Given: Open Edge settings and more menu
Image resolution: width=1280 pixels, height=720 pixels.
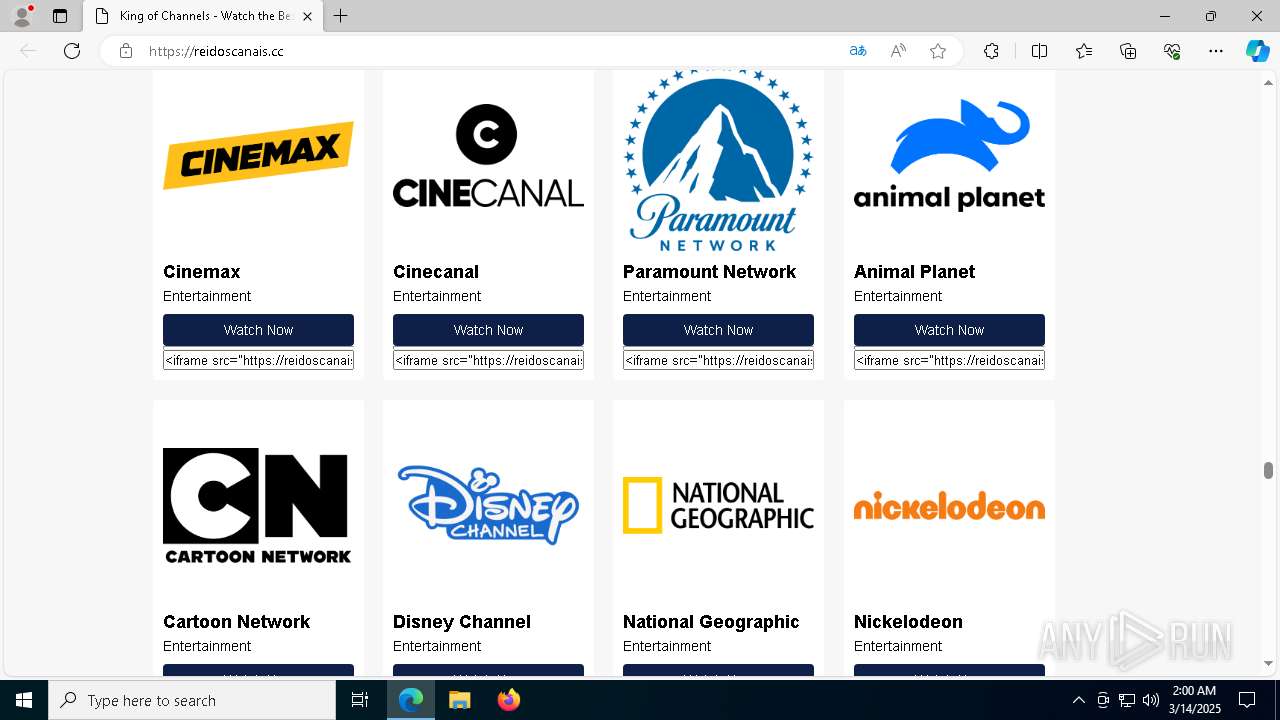Looking at the screenshot, I should (1216, 51).
